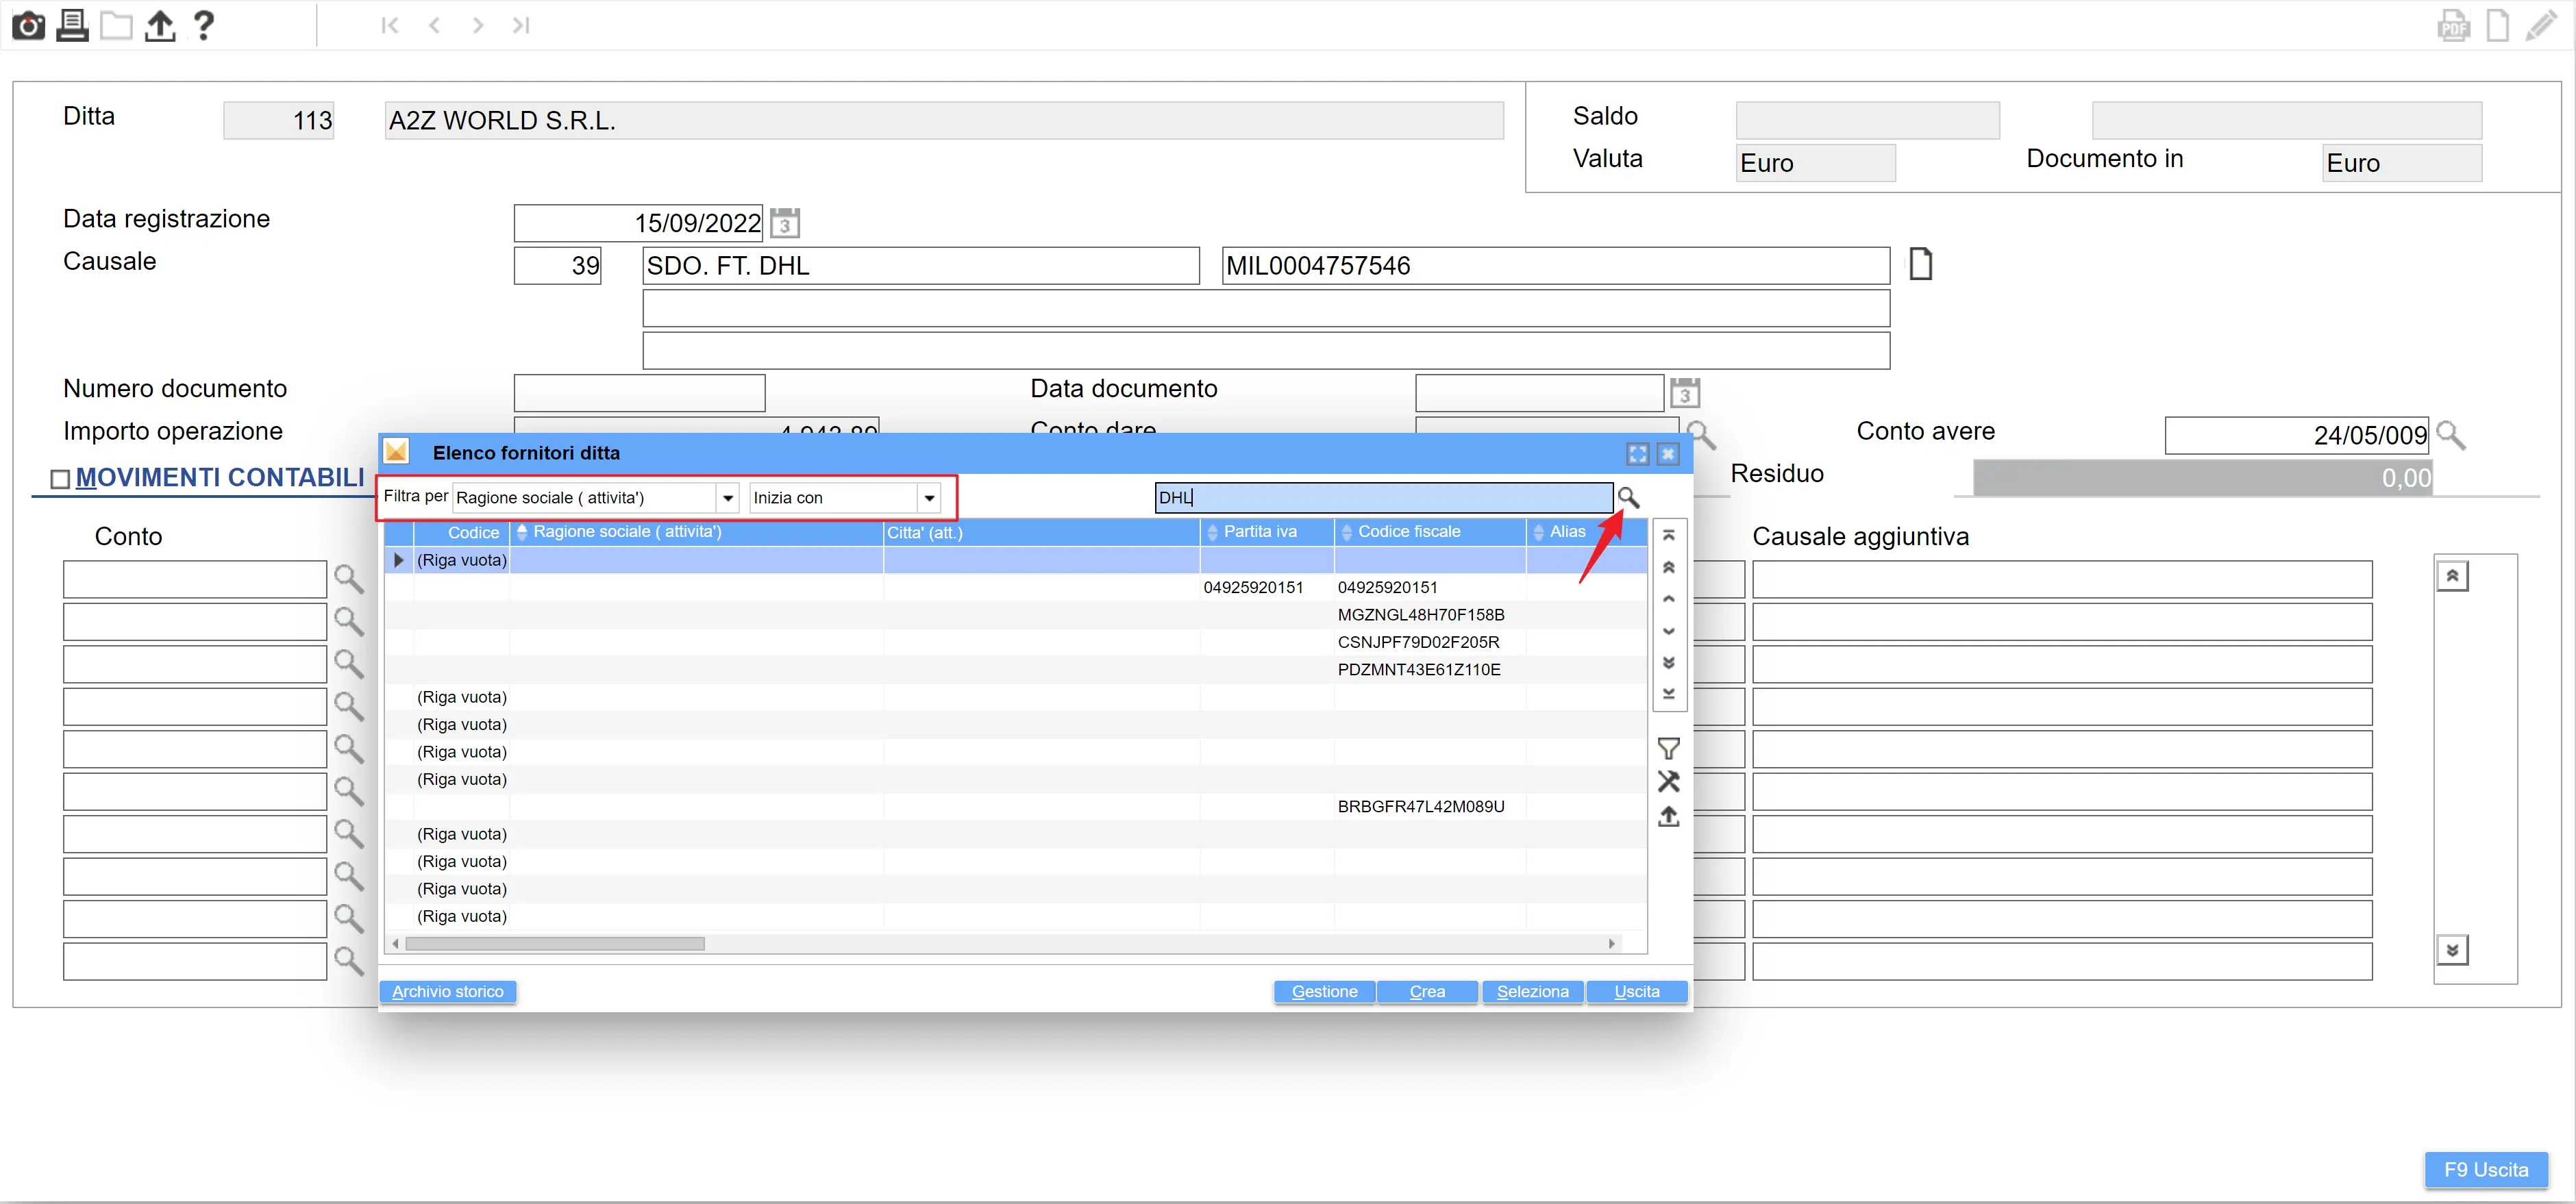Image resolution: width=2576 pixels, height=1204 pixels.
Task: Click the Conto avere lookup magnifier
Action: click(x=2450, y=435)
